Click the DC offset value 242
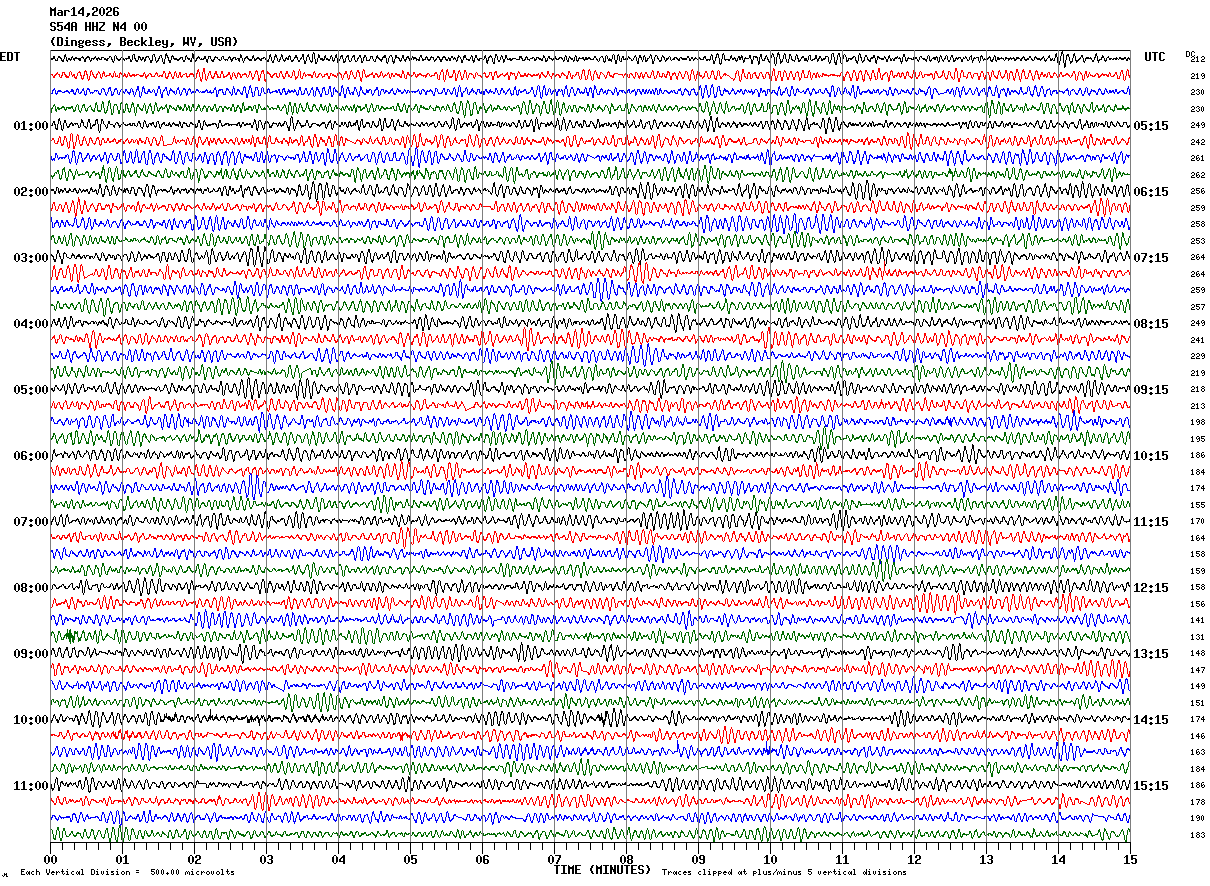Screen dimensions: 1210x886 tap(1197, 142)
